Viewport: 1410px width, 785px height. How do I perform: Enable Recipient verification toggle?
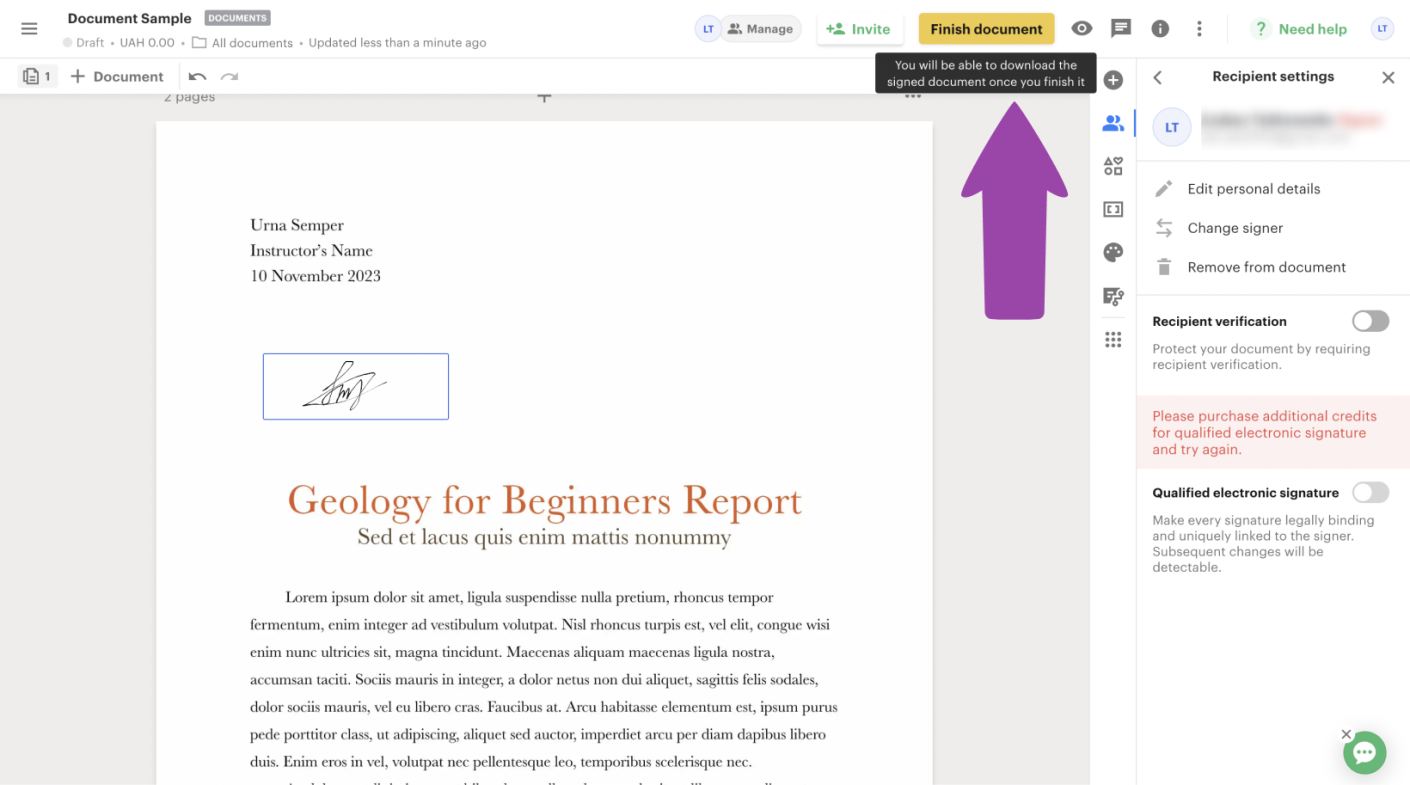(1370, 320)
